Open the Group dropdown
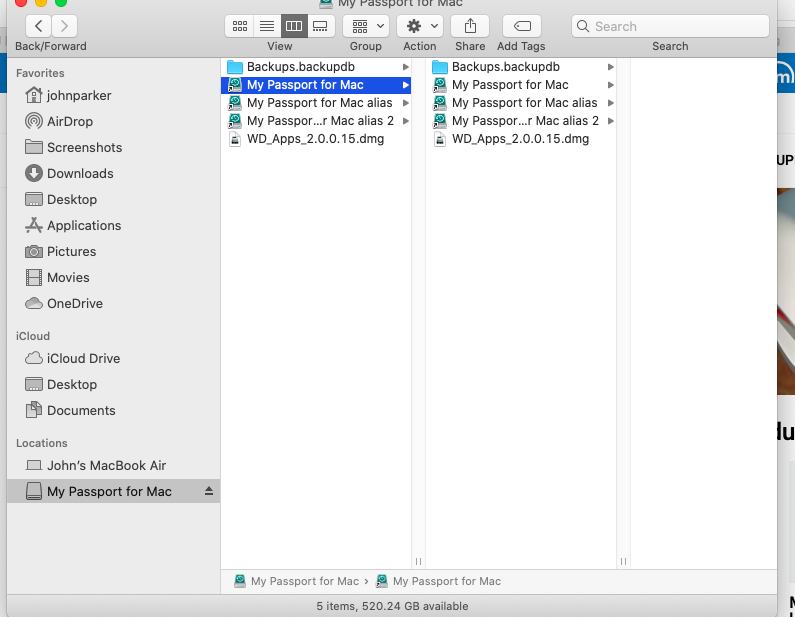 (x=366, y=26)
